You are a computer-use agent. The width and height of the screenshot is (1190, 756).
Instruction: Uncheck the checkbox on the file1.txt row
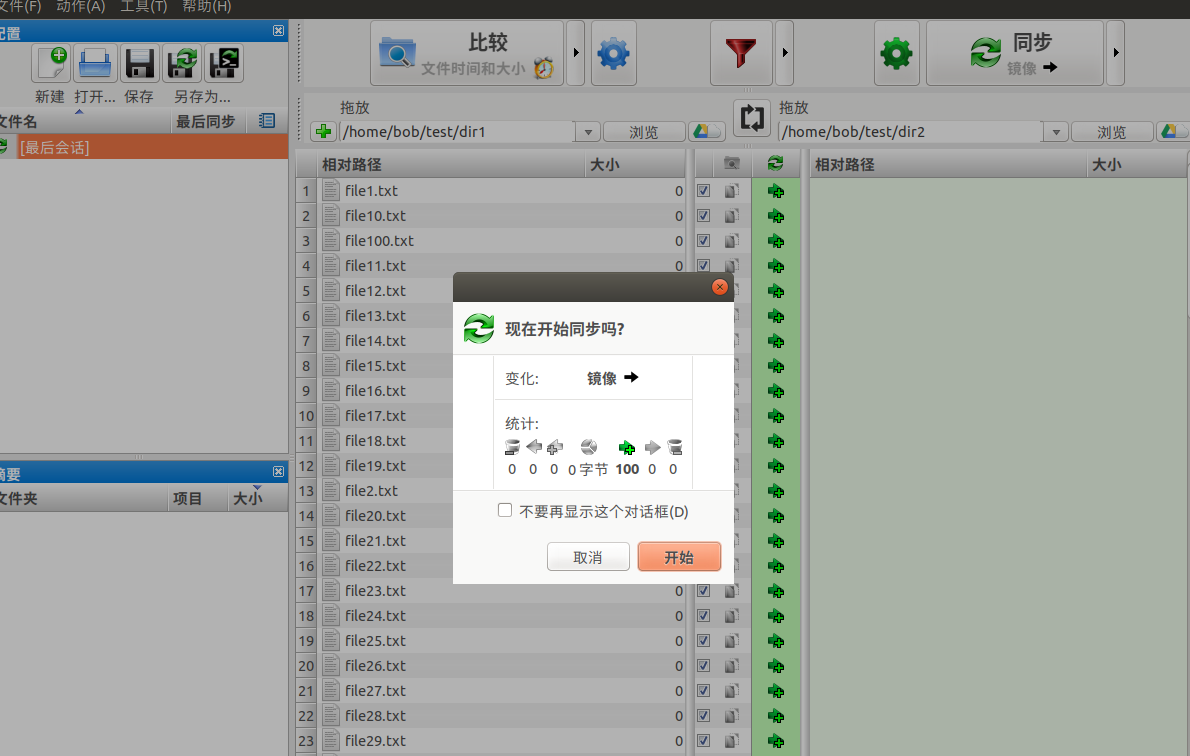pos(703,190)
